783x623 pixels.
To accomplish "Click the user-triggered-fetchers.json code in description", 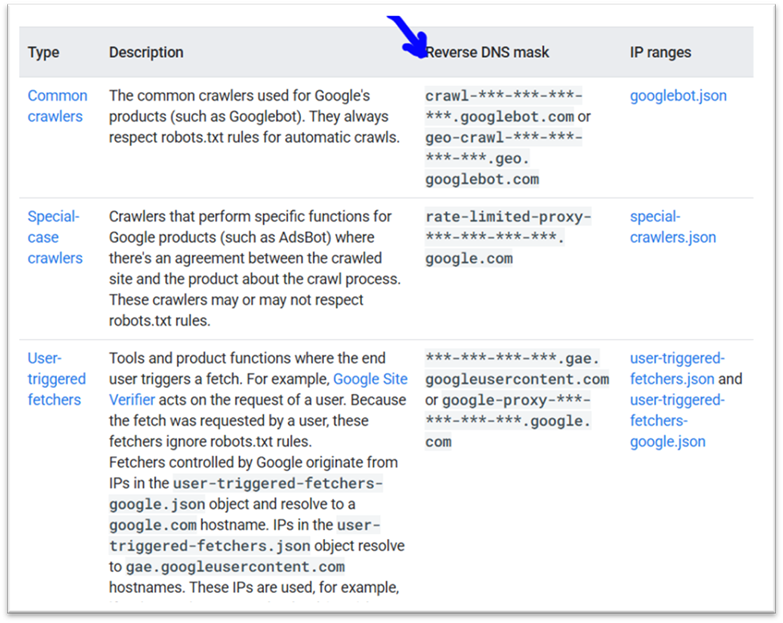I will tap(245, 536).
